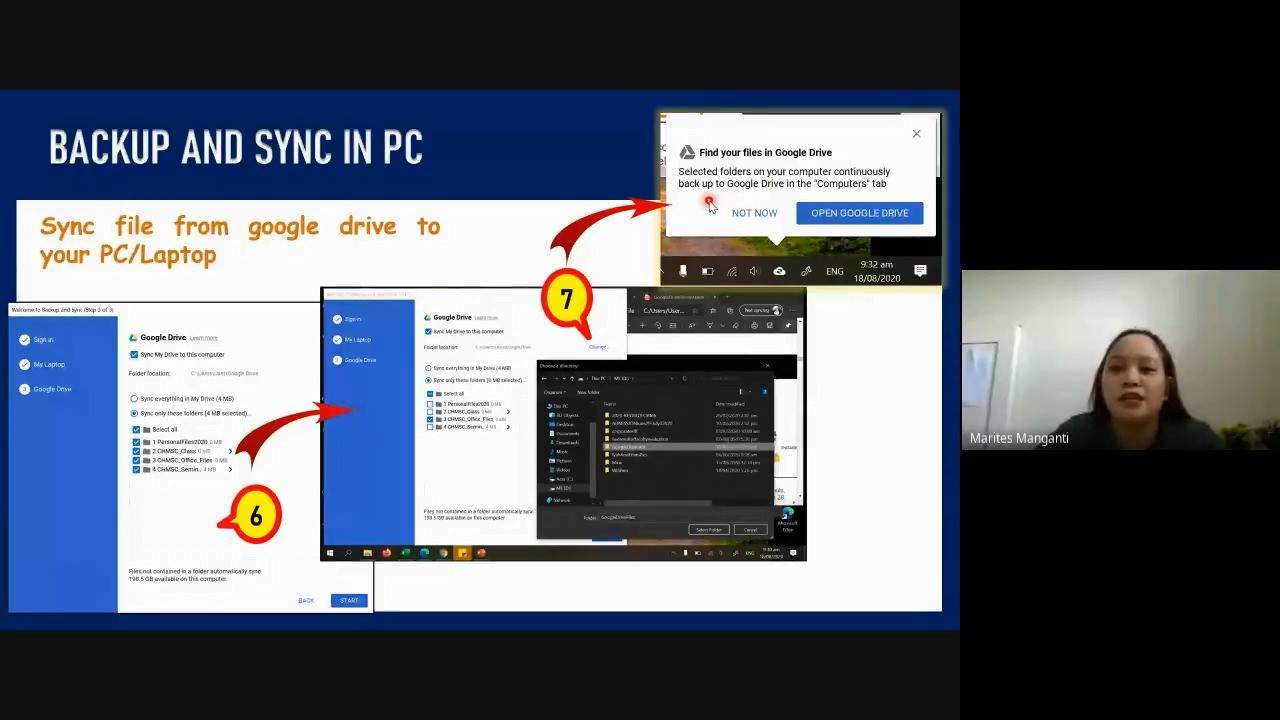Expand 2 CHMSC_Class folder in middle window
Image resolution: width=1280 pixels, height=720 pixels.
(x=508, y=412)
